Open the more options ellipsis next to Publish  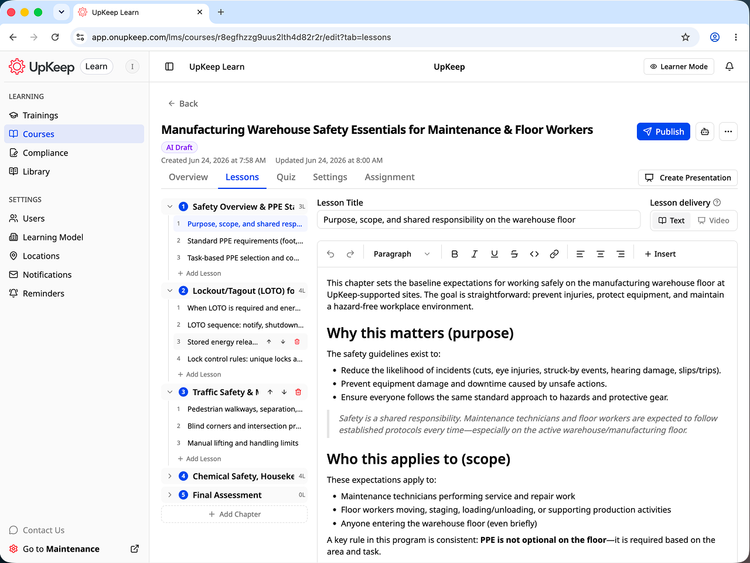tap(728, 132)
